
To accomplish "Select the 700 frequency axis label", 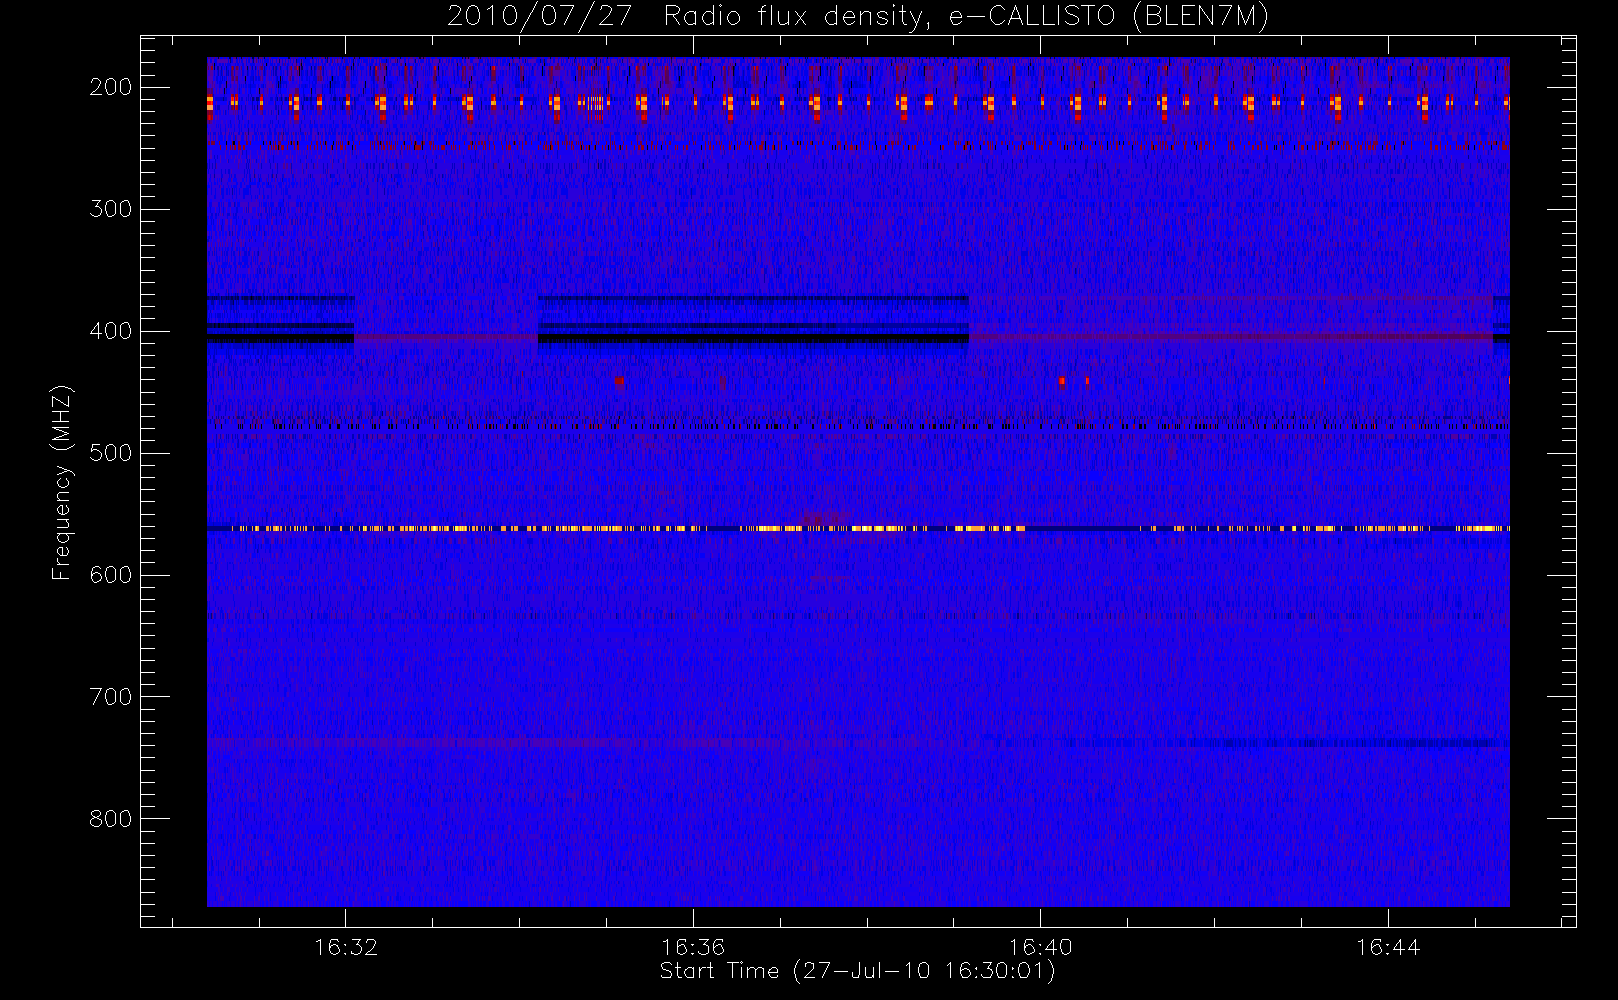I will click(x=110, y=697).
